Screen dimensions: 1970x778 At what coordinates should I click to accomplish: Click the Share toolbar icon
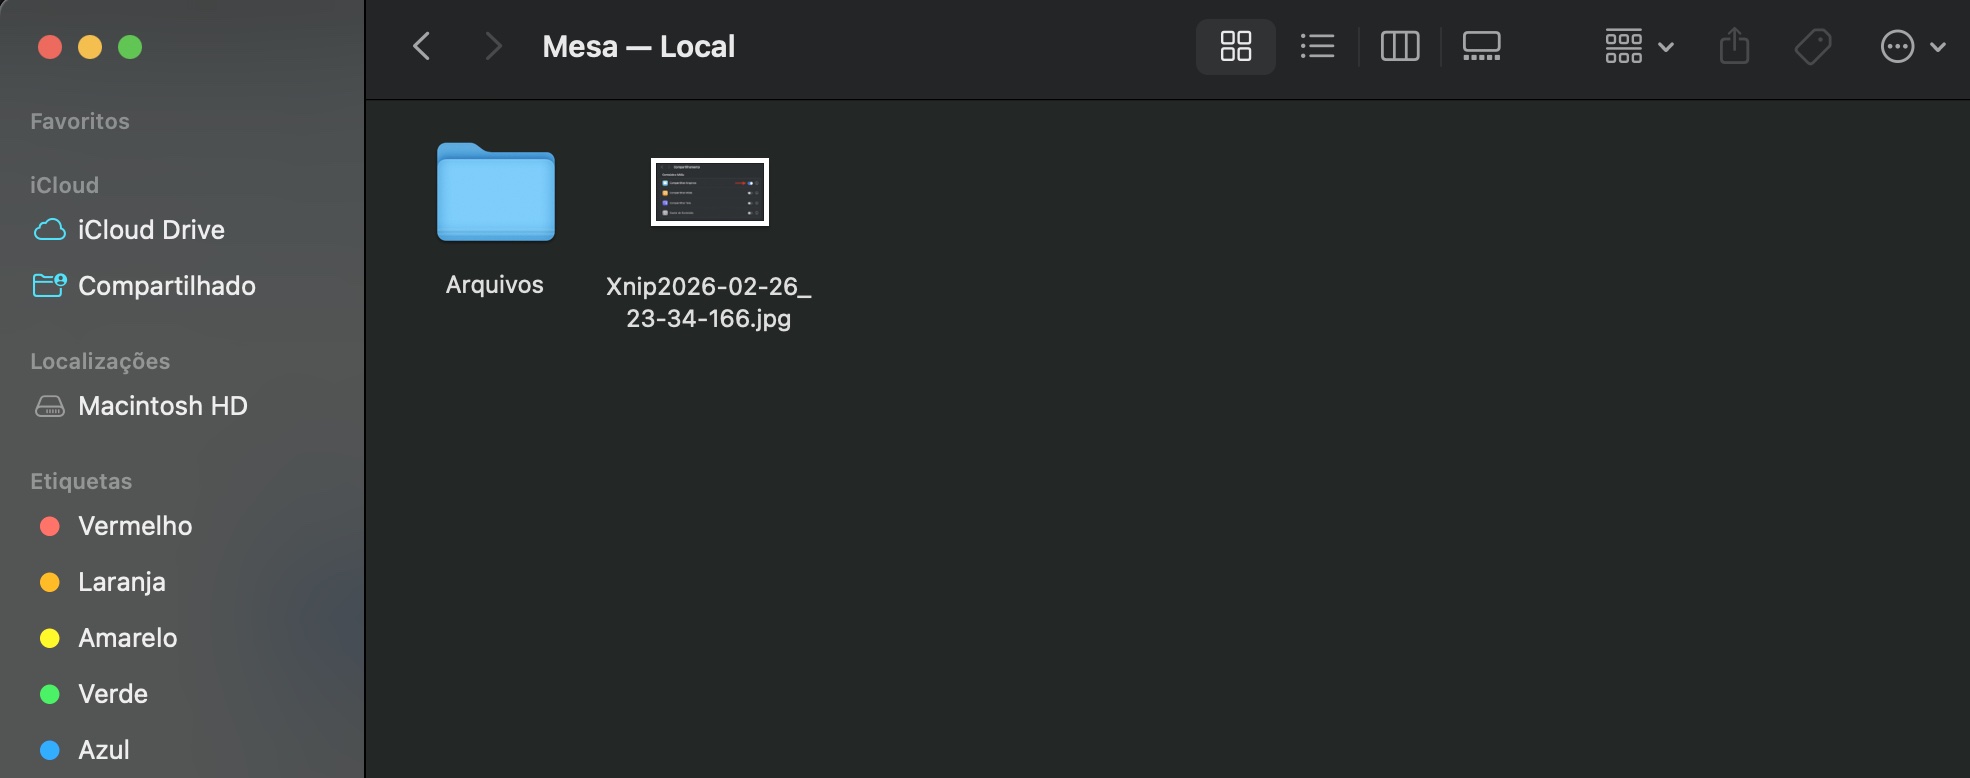tap(1734, 46)
